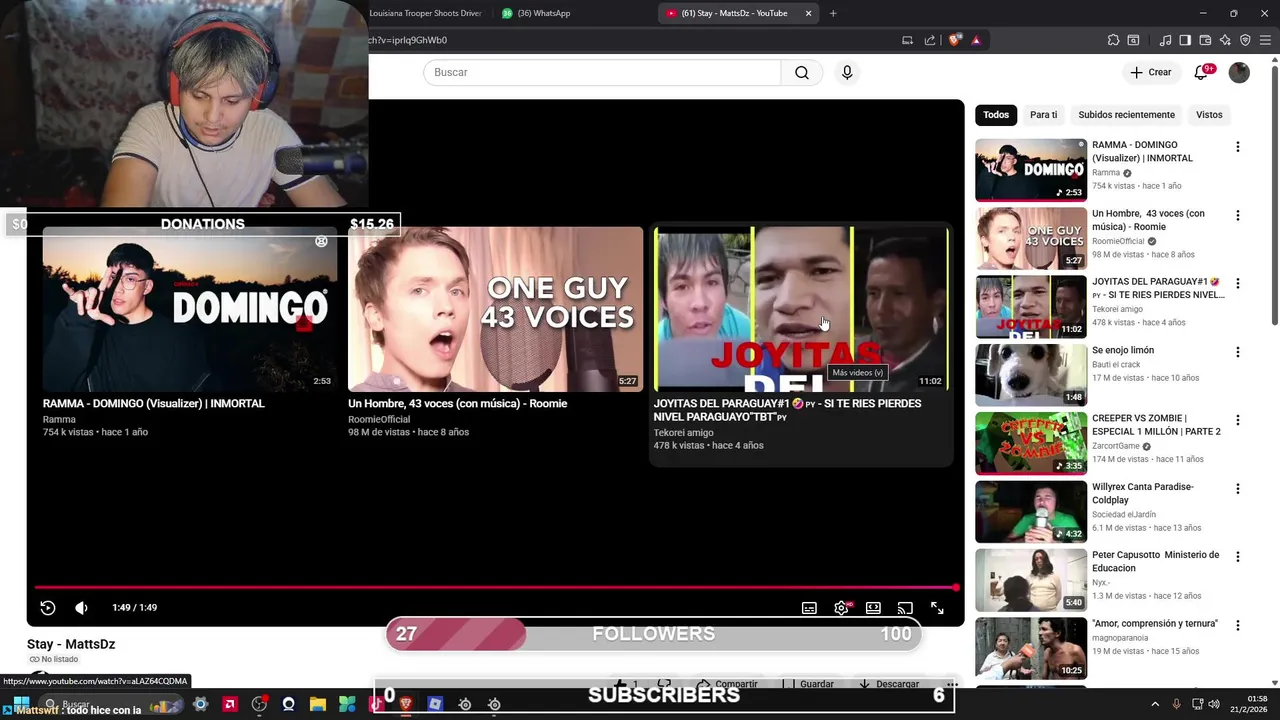Select the Subidos recientemente filter chip
Image resolution: width=1280 pixels, height=720 pixels.
pos(1126,115)
